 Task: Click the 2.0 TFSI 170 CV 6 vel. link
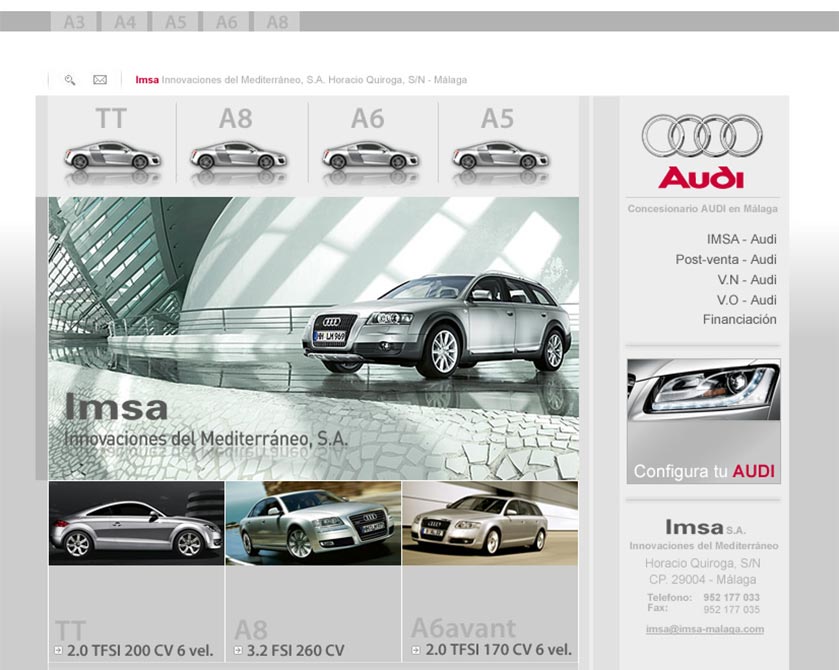(499, 650)
